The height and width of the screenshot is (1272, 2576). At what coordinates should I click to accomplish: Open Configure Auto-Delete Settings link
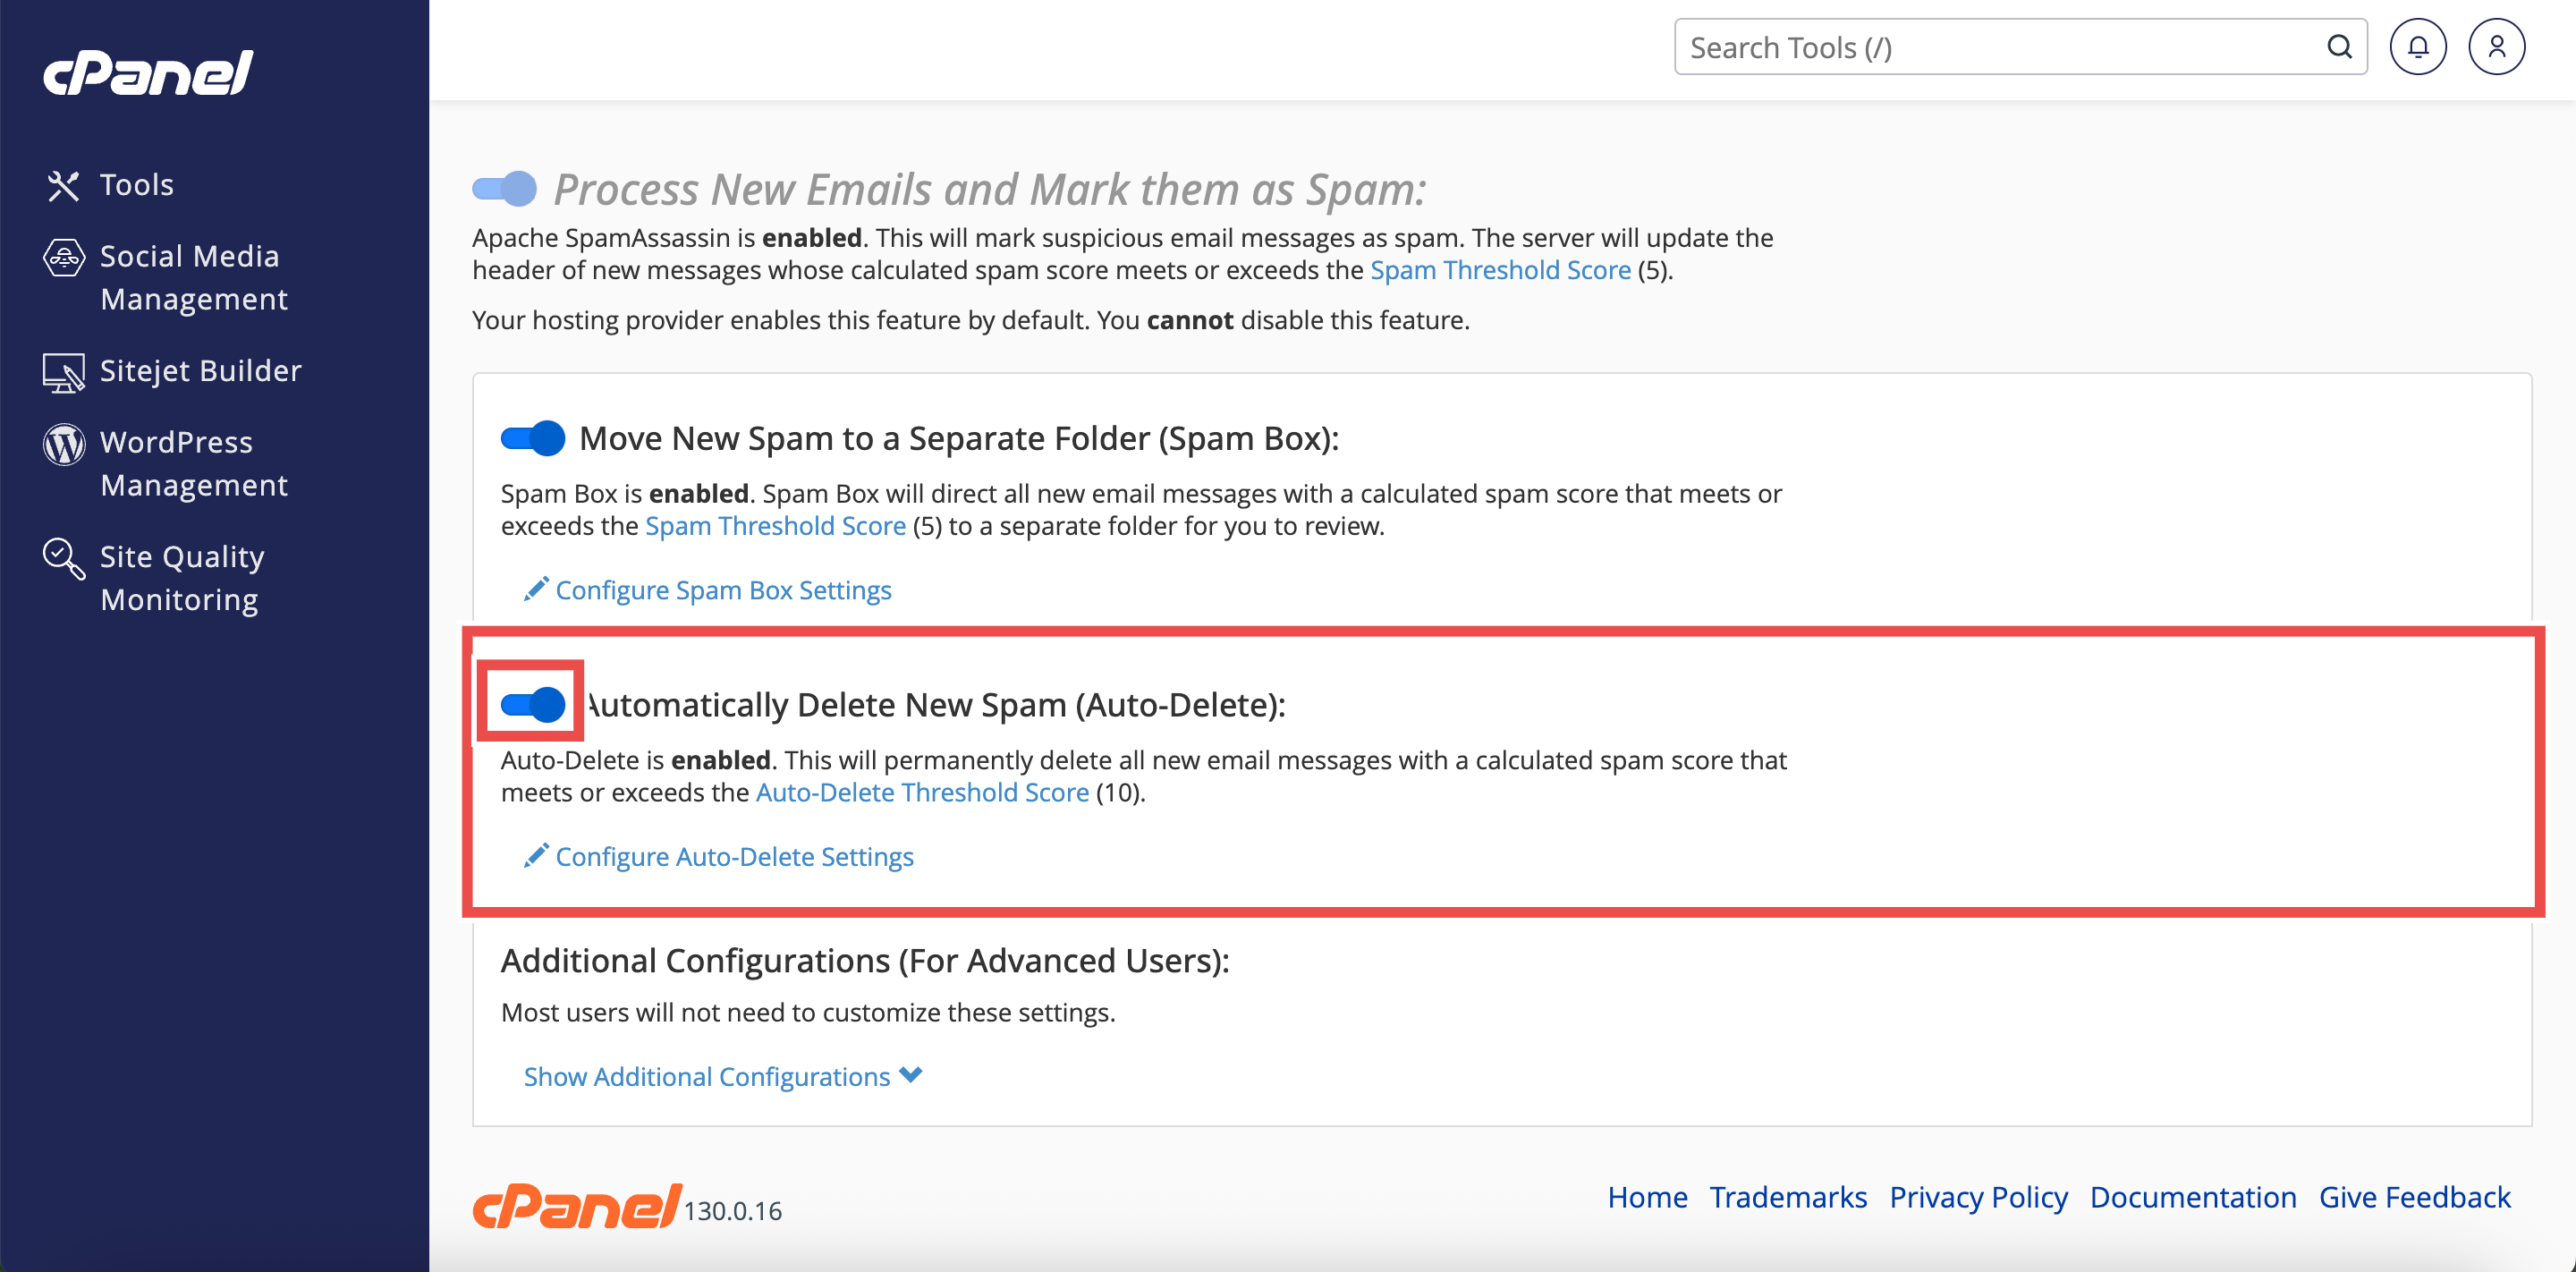coord(733,857)
